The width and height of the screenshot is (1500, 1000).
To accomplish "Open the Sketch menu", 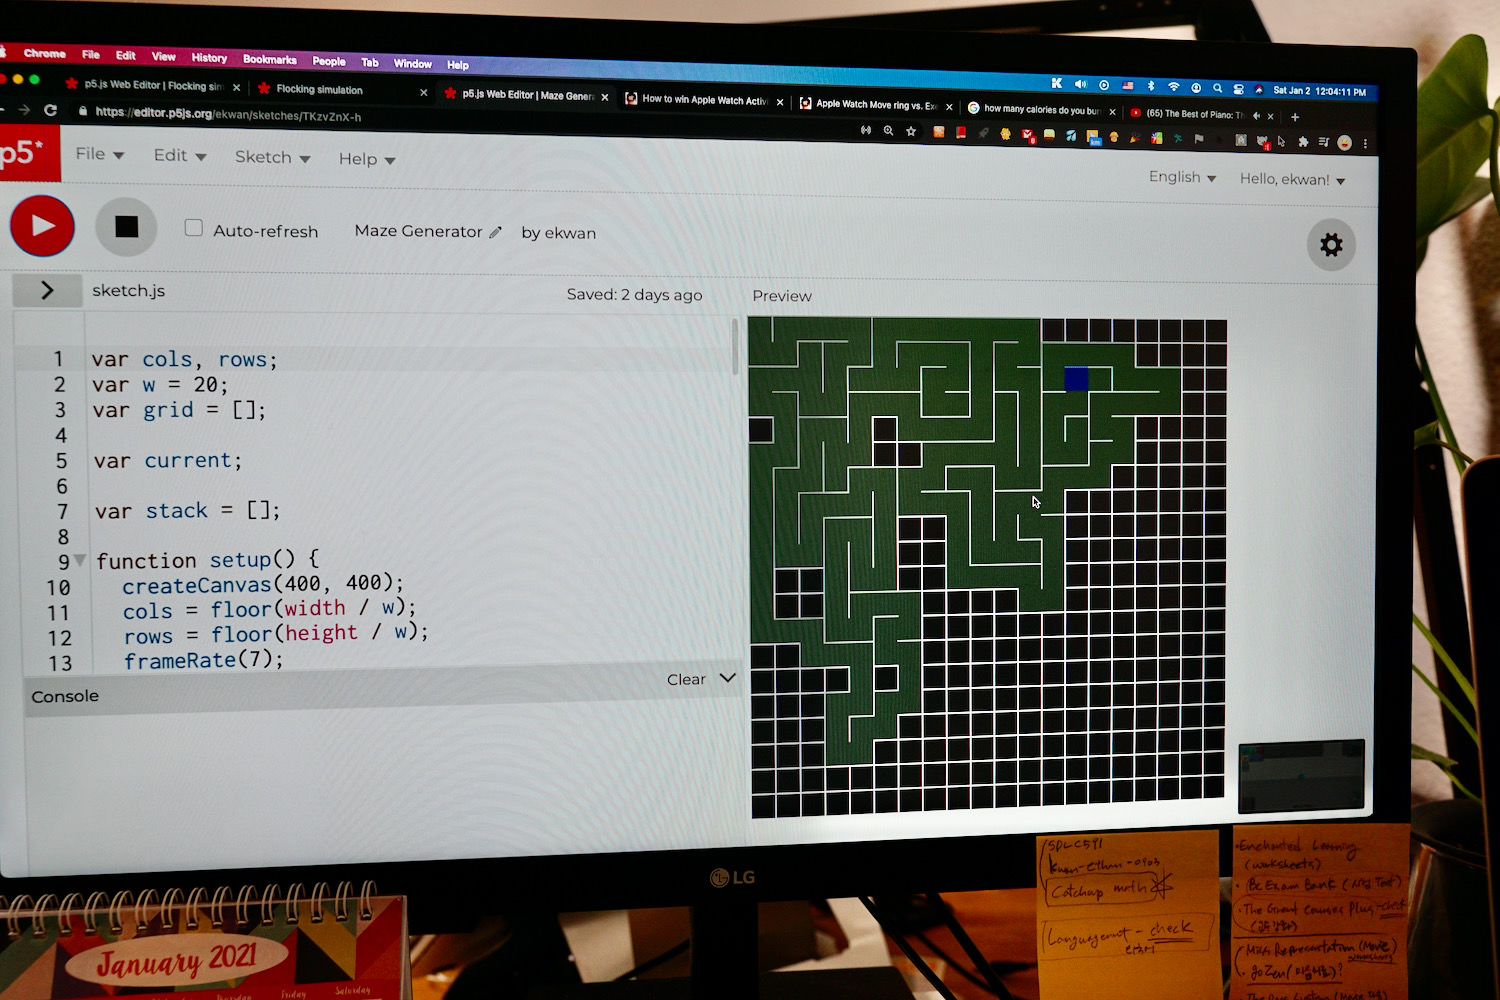I will coord(272,157).
